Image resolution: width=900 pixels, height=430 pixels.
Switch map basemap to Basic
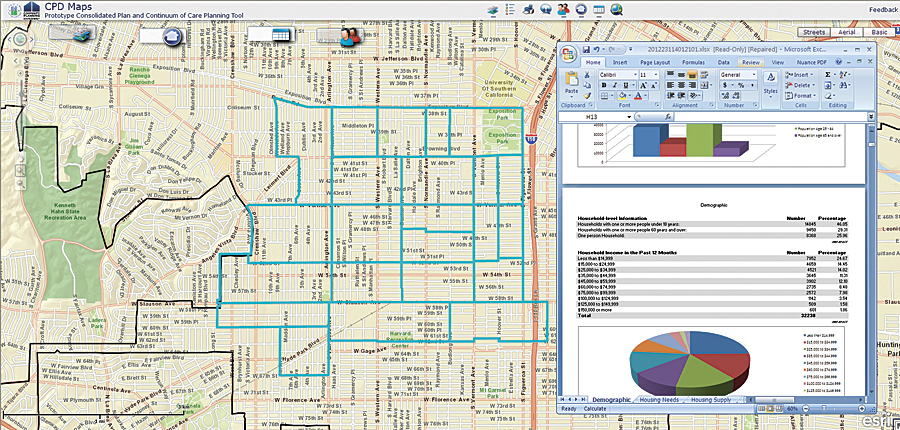[879, 32]
